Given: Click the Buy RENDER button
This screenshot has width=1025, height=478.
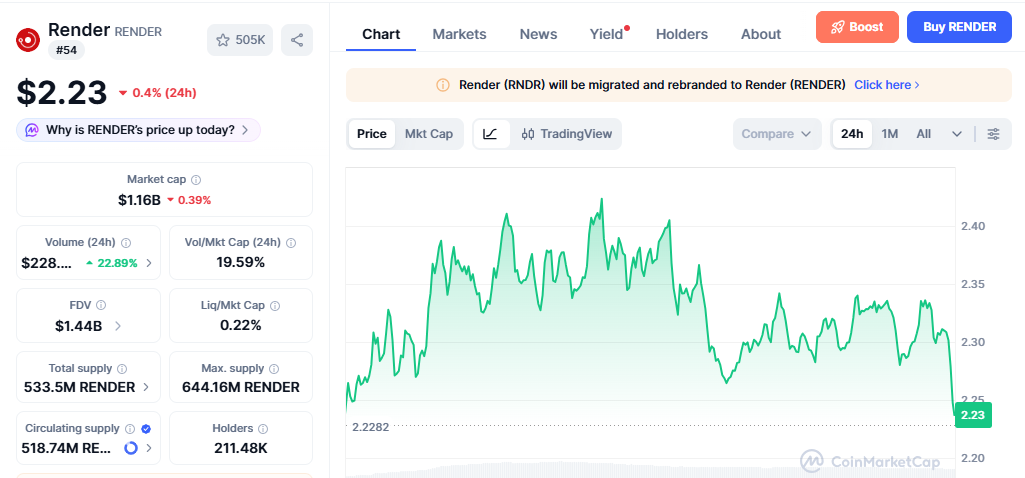Looking at the screenshot, I should [x=959, y=27].
